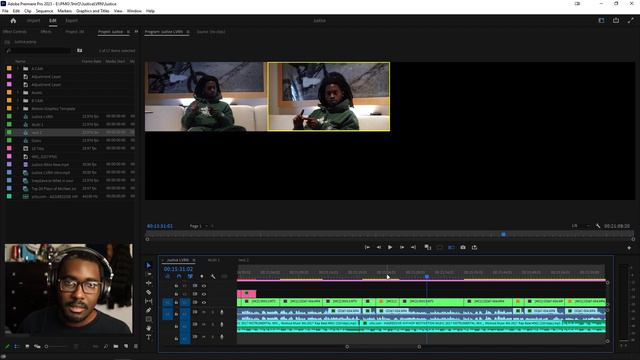Open Program monitor settings wrench
This screenshot has height=360, width=640.
[598, 226]
